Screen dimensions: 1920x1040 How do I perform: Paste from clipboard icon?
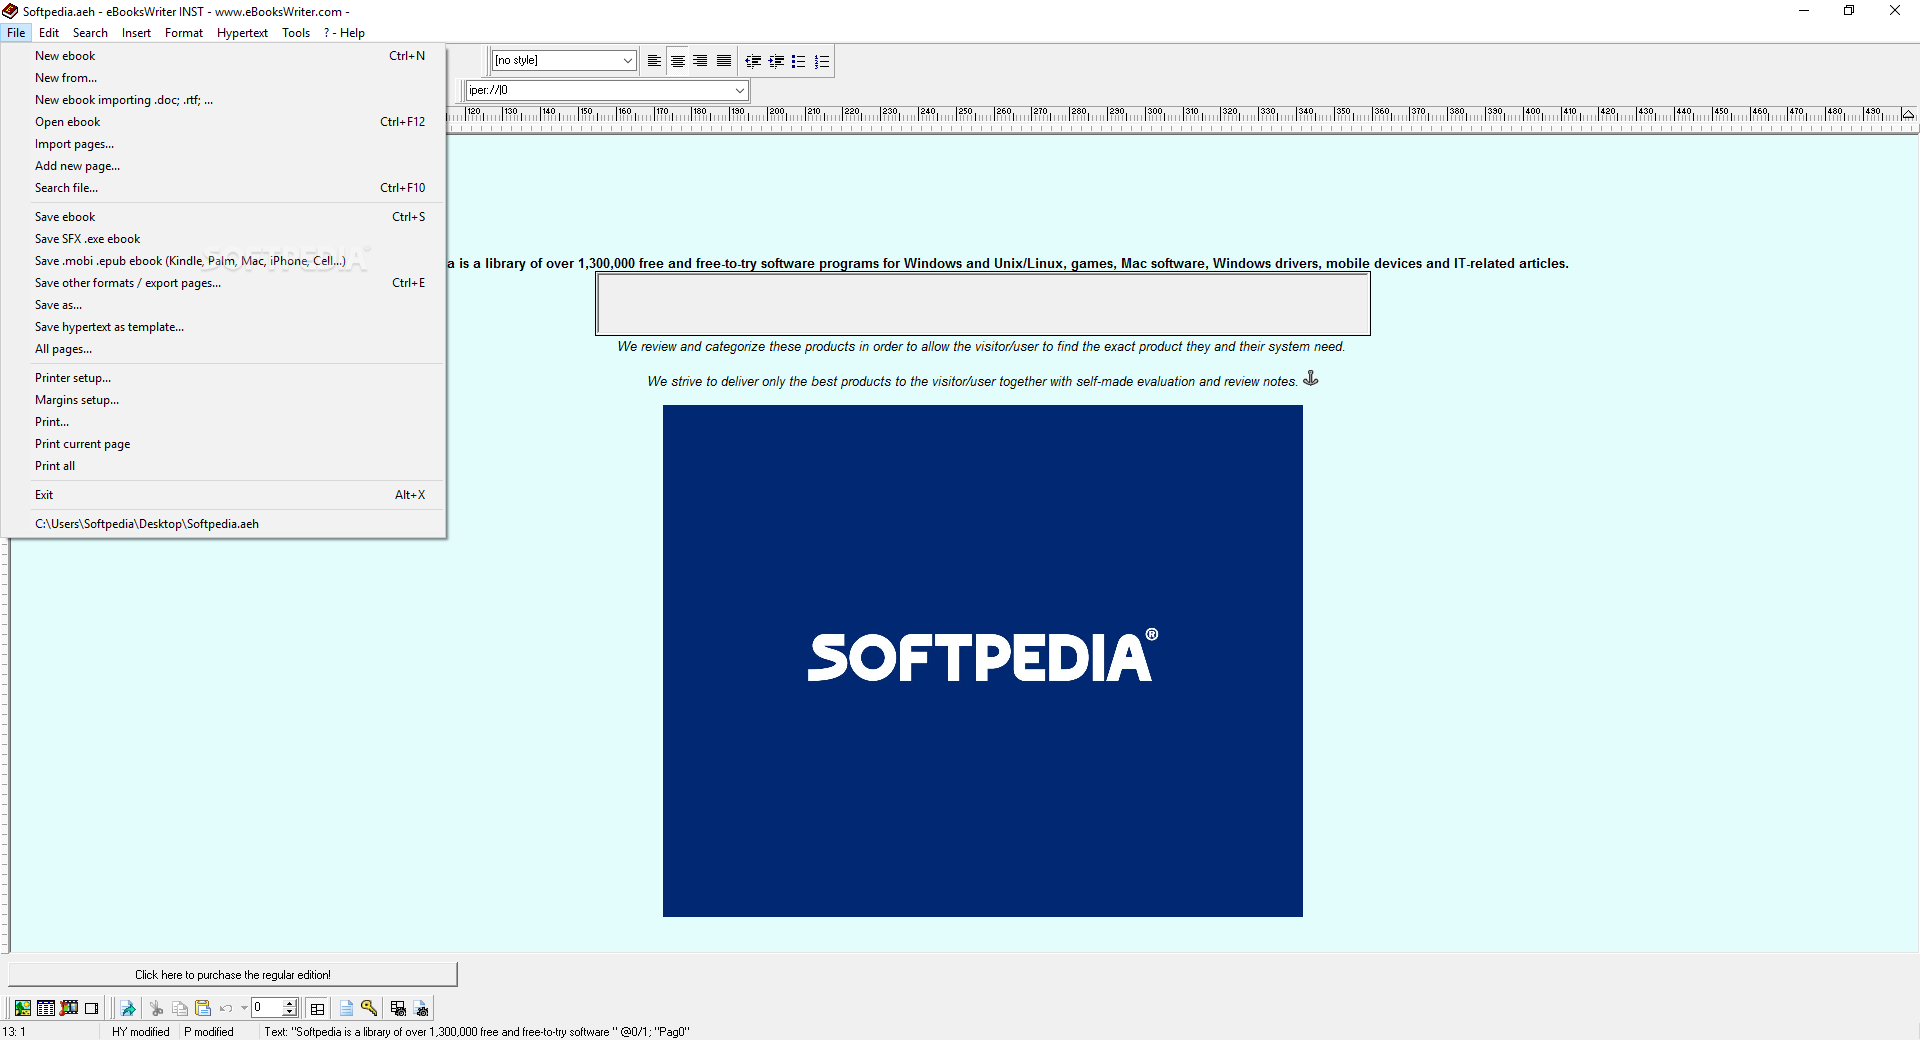203,1008
